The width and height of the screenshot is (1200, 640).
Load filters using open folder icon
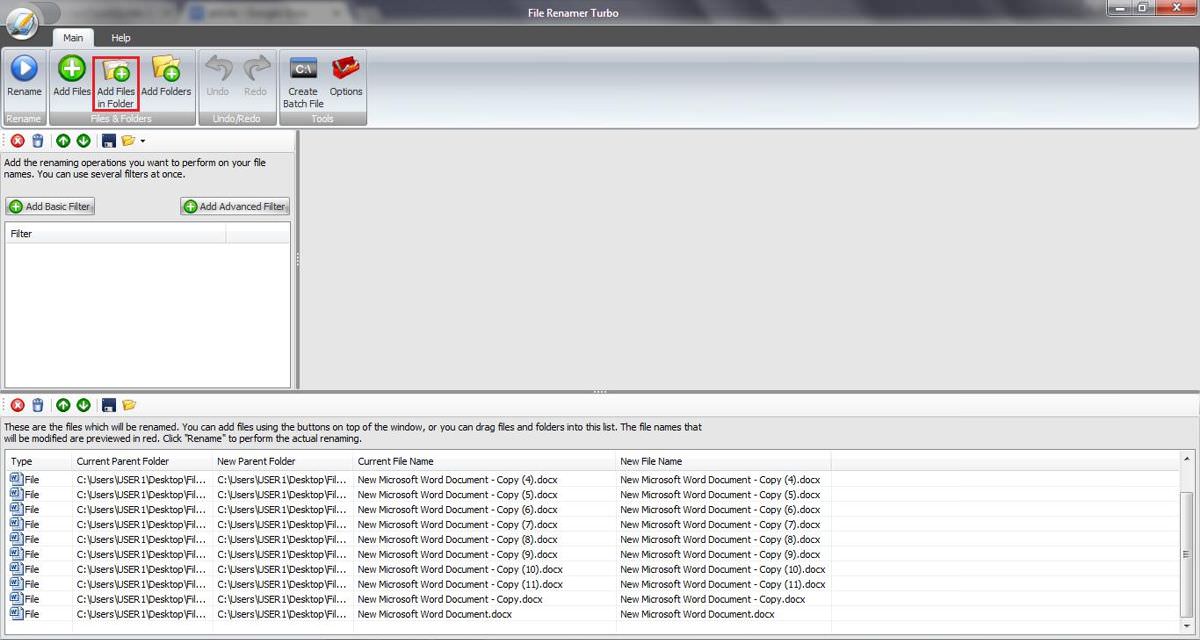point(128,140)
